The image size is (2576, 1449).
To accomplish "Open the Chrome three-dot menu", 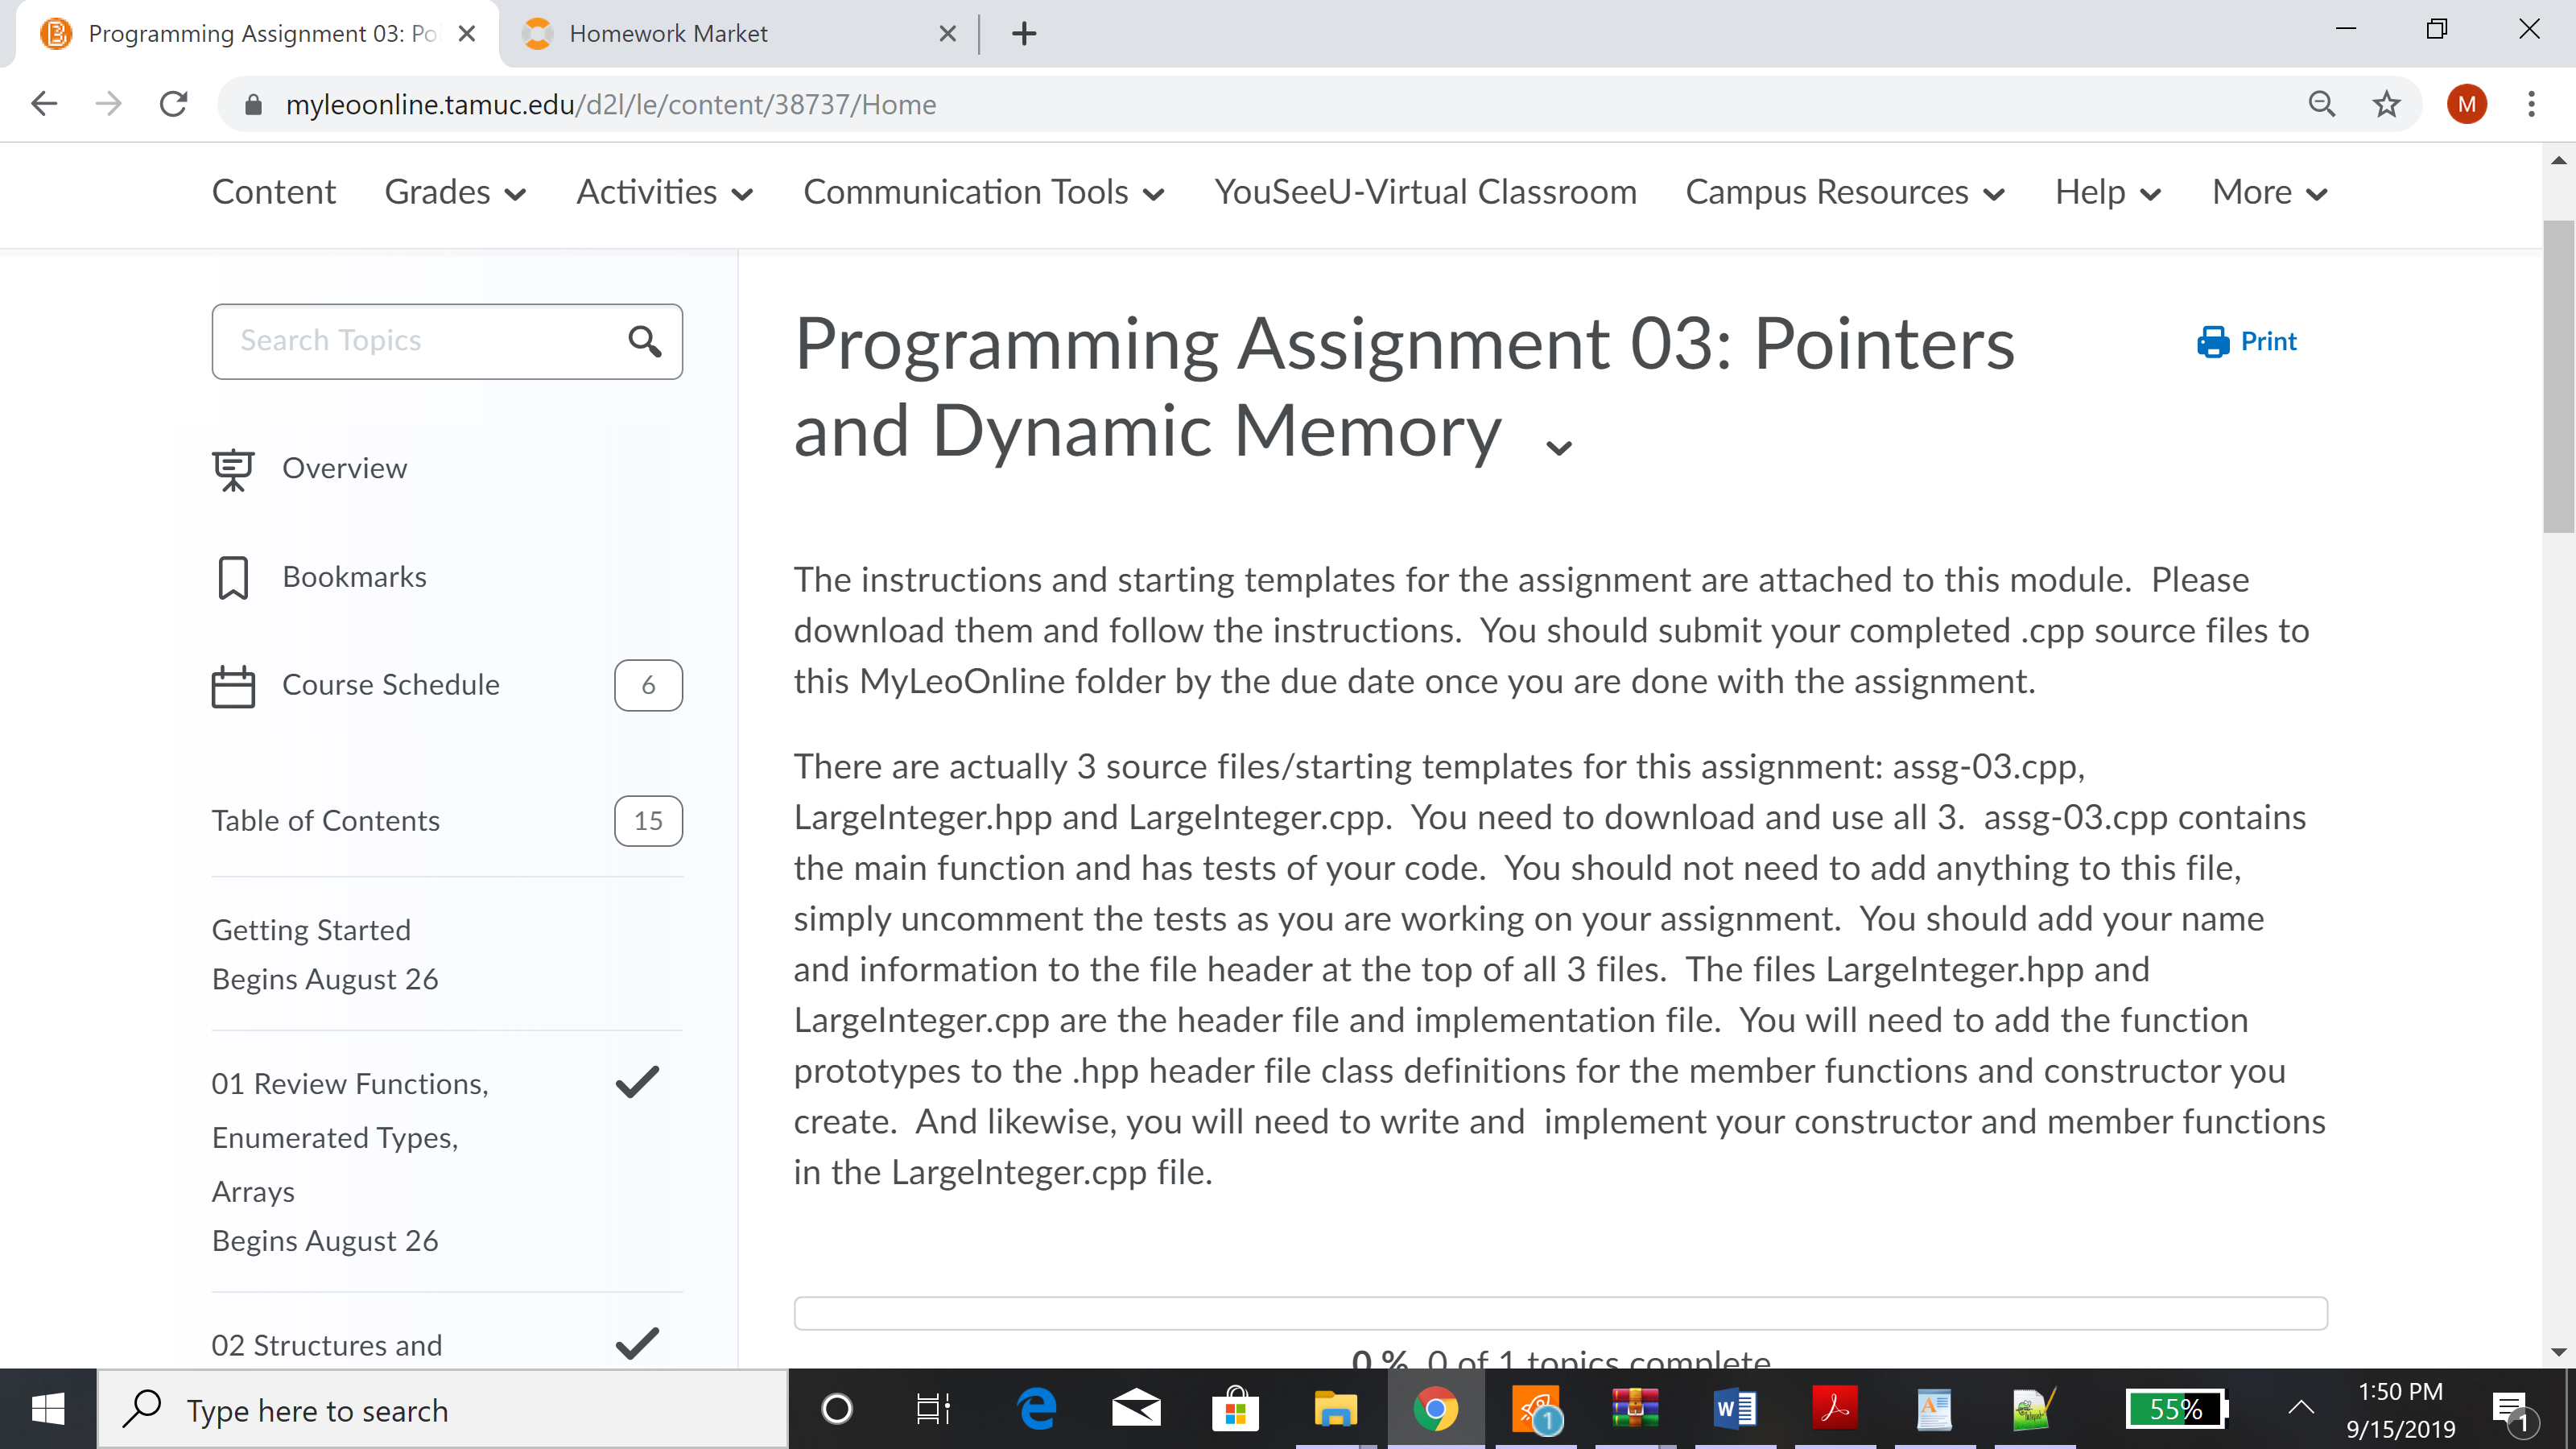I will tap(2531, 104).
